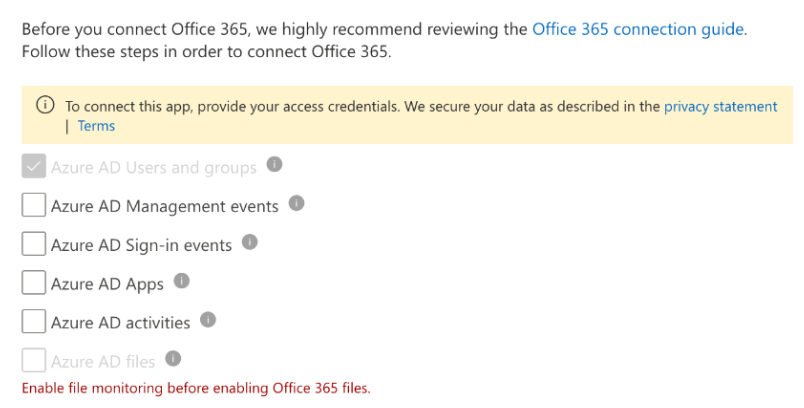This screenshot has width=804, height=408.
Task: Select the Azure AD activities checkbox
Action: pyautogui.click(x=34, y=321)
